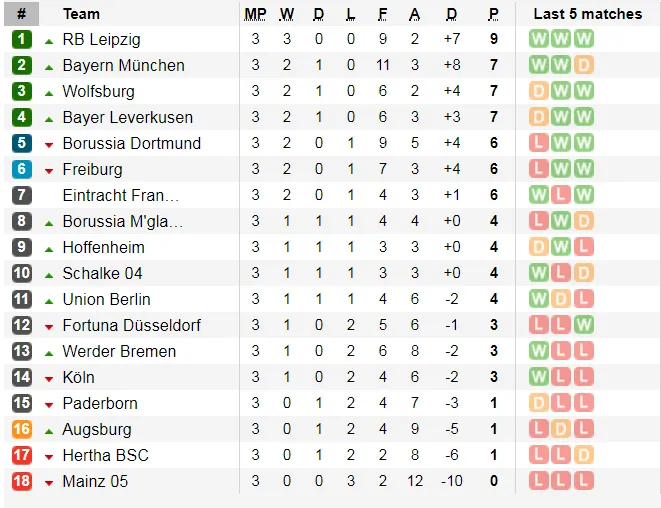
Task: Open the Bayer Leverkusen team link
Action: (x=127, y=118)
